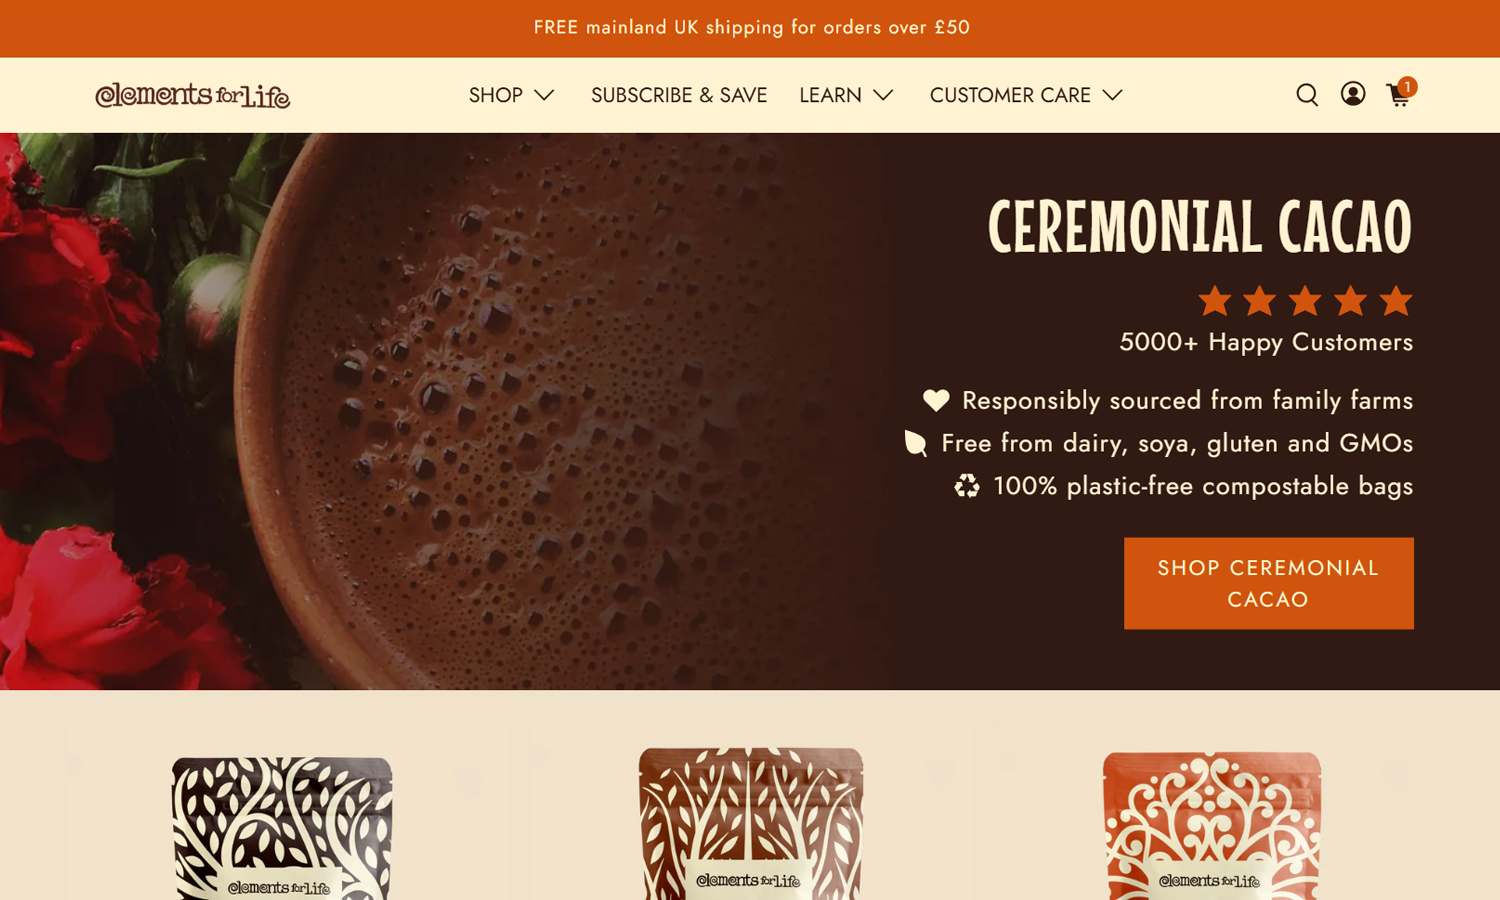View the shopping cart icon
1500x900 pixels.
pos(1401,93)
